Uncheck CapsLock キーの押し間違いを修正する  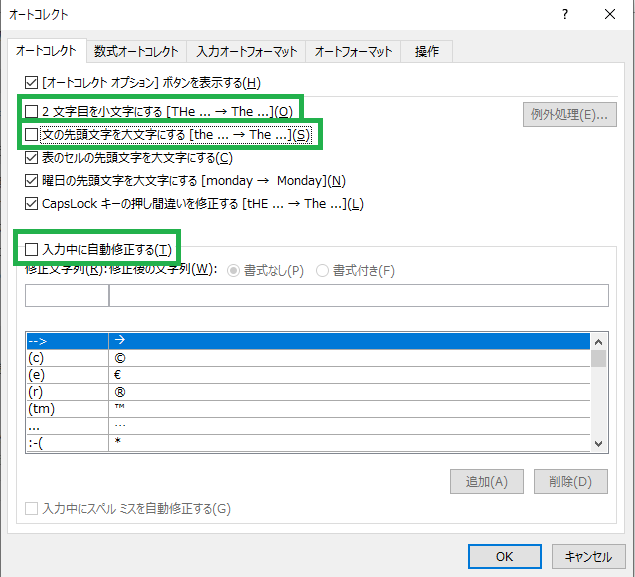[x=31, y=204]
